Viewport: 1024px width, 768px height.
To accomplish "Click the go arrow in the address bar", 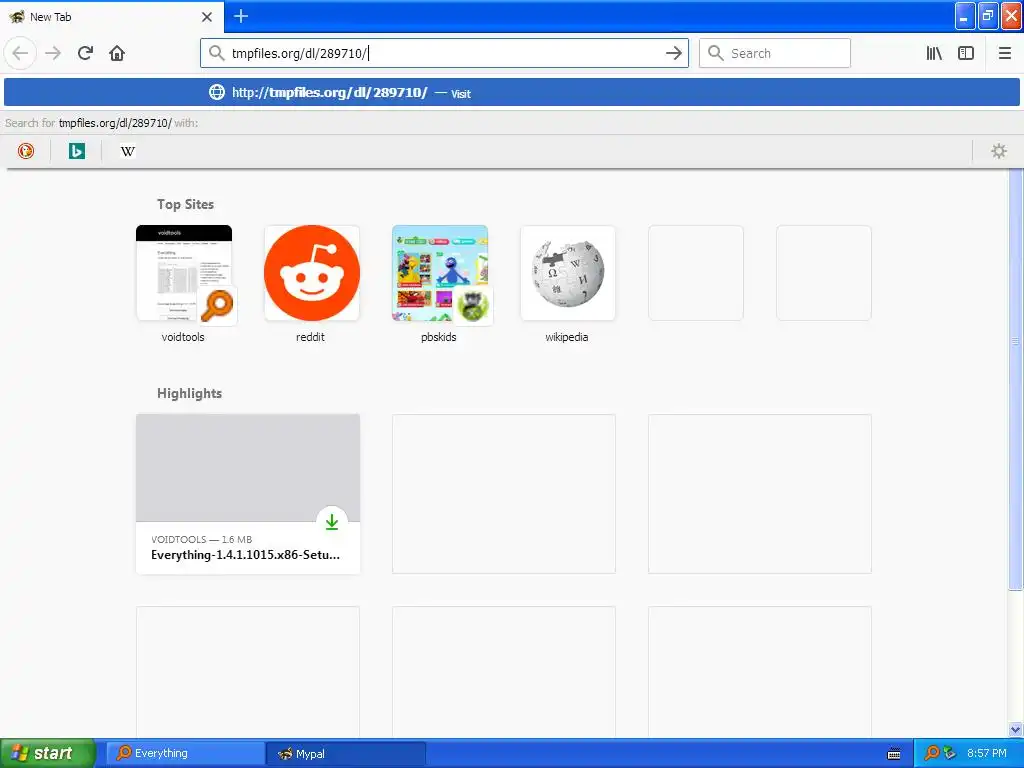I will click(x=673, y=53).
